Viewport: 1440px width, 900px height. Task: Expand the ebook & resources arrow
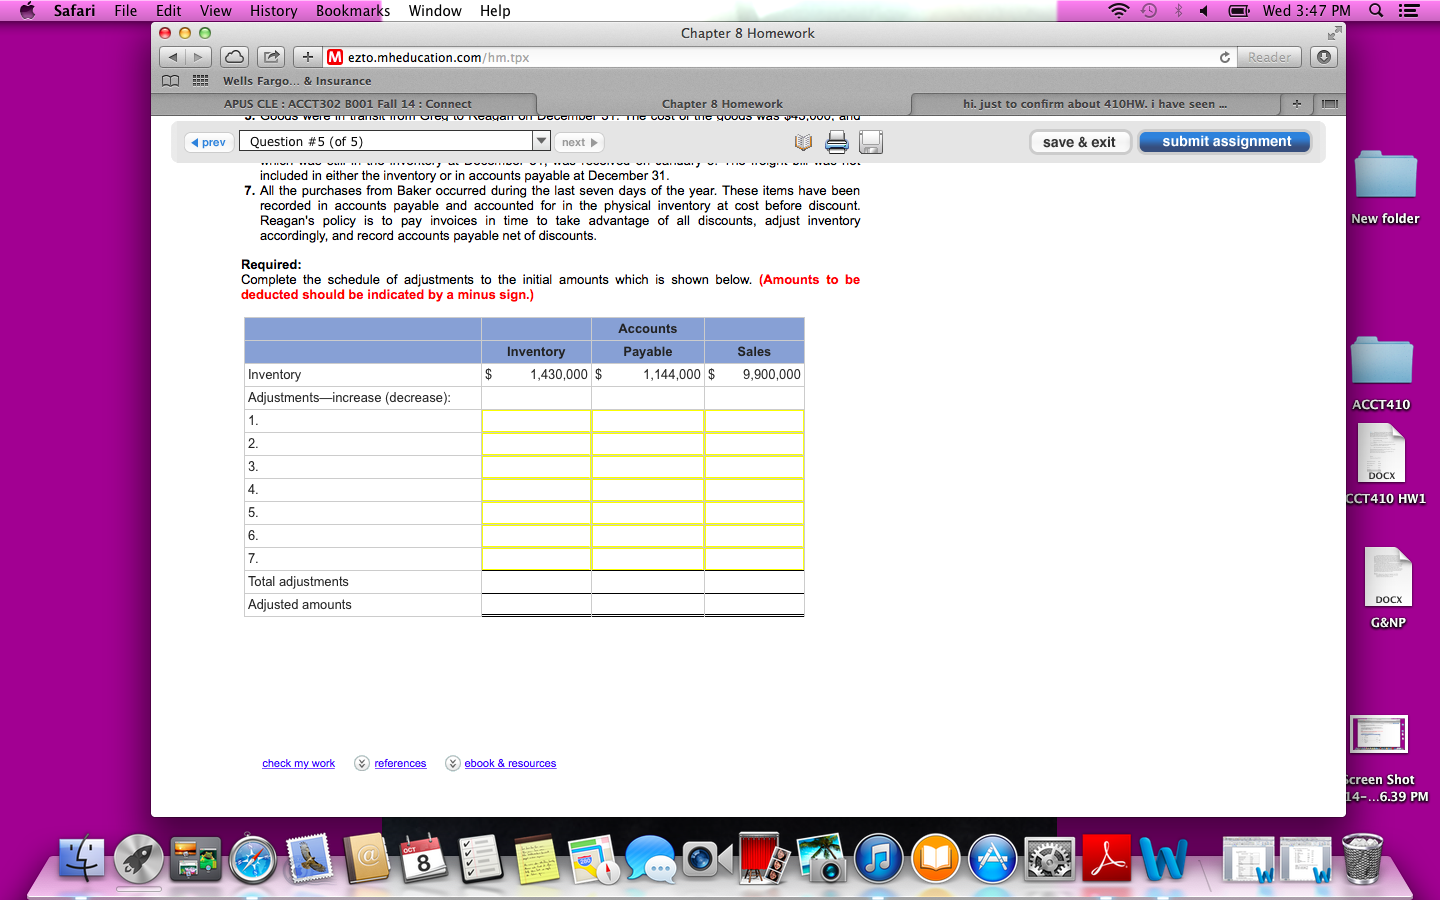tap(452, 763)
